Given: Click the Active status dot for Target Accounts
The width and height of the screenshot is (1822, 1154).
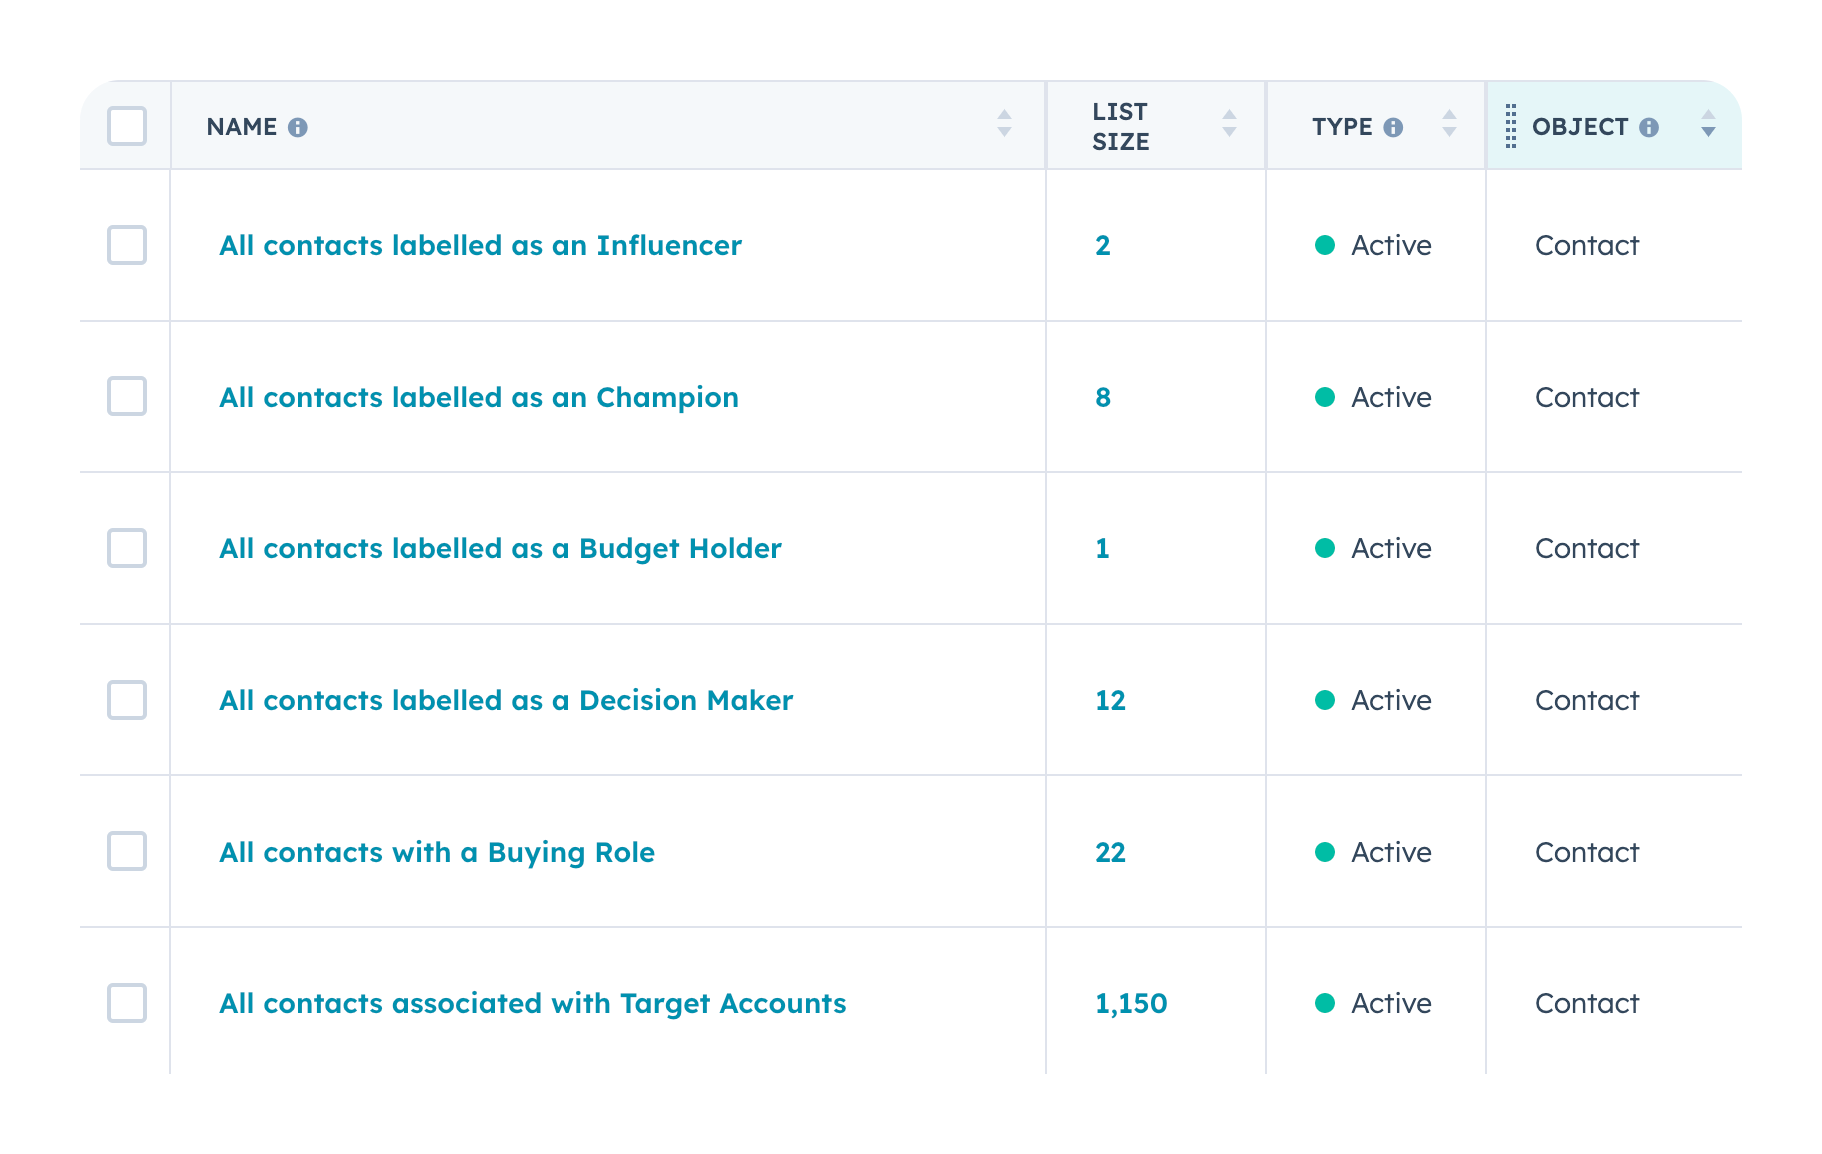Looking at the screenshot, I should [x=1325, y=1003].
